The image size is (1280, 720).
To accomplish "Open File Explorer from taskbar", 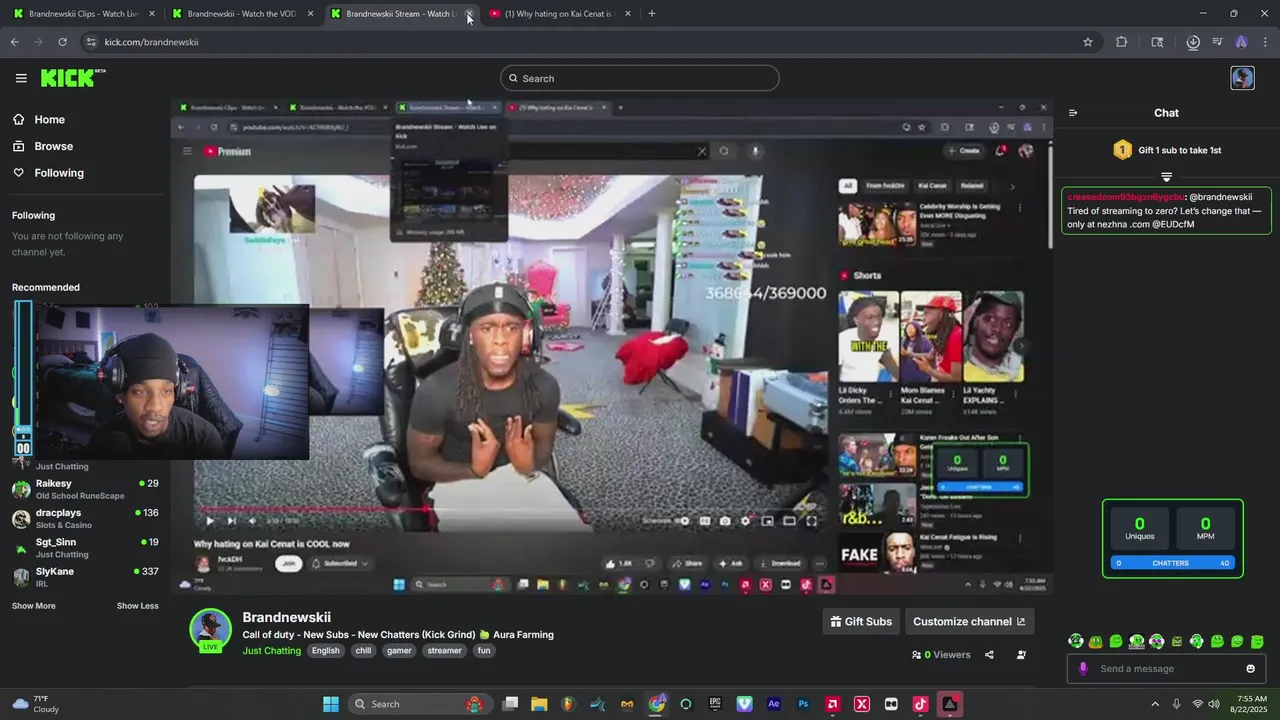I will point(539,704).
